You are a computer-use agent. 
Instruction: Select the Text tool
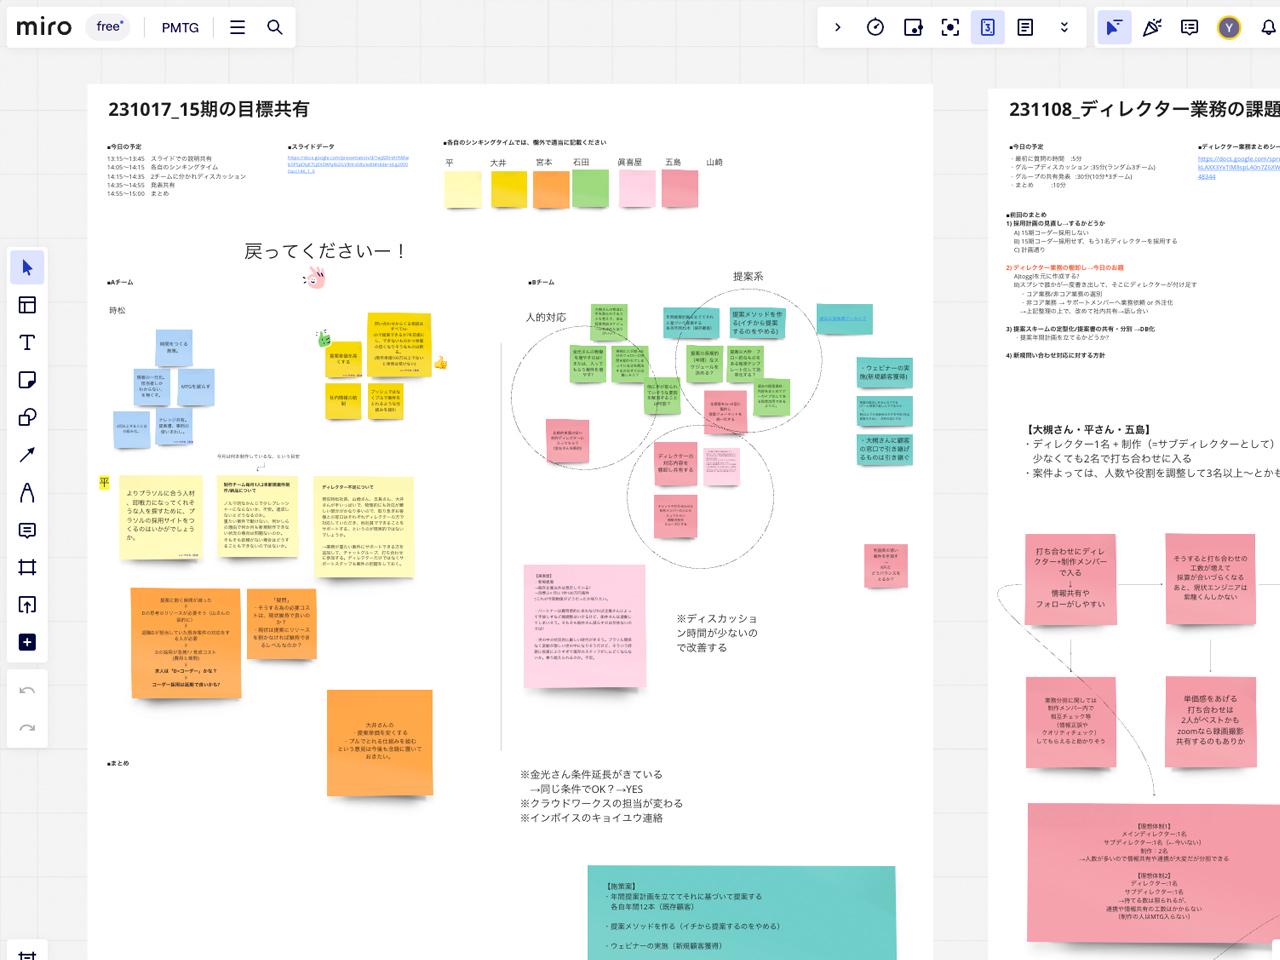27,342
